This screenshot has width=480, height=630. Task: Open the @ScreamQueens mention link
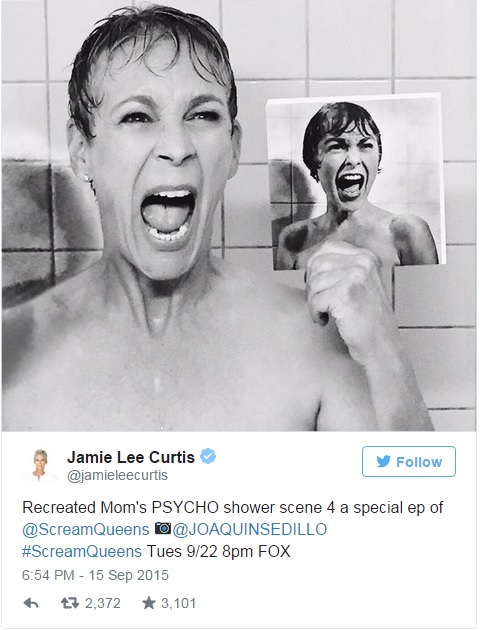[86, 529]
